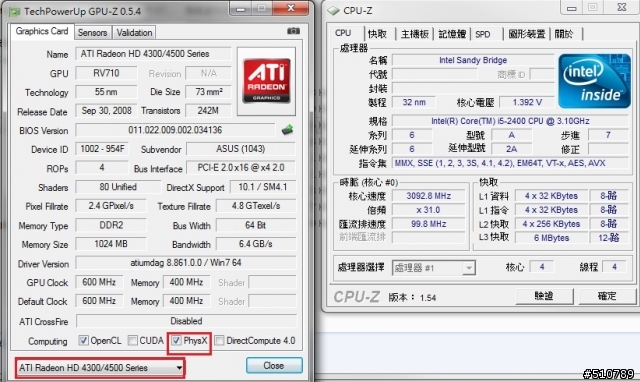Viewport: 640px width, 382px height.
Task: Click the DDR2 Memory Type value
Action: point(111,225)
